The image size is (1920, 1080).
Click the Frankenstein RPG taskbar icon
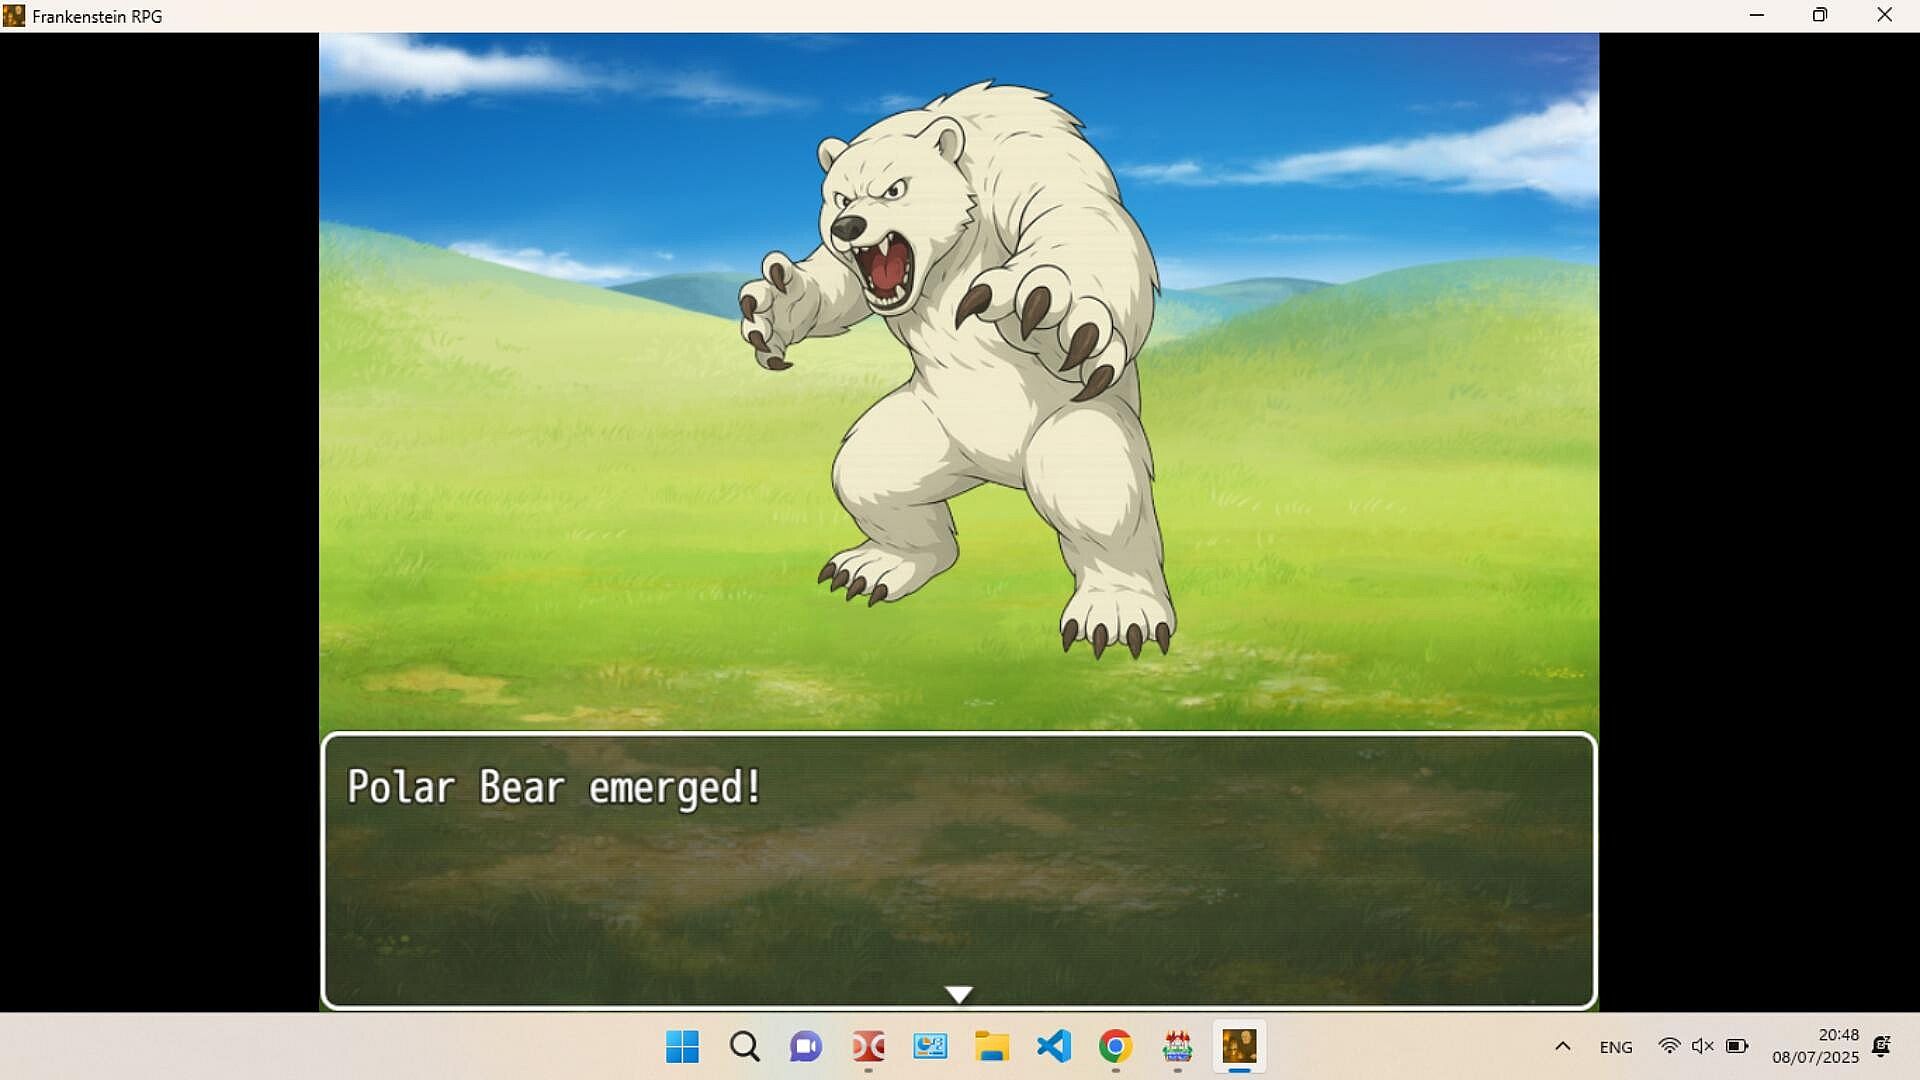1239,1047
